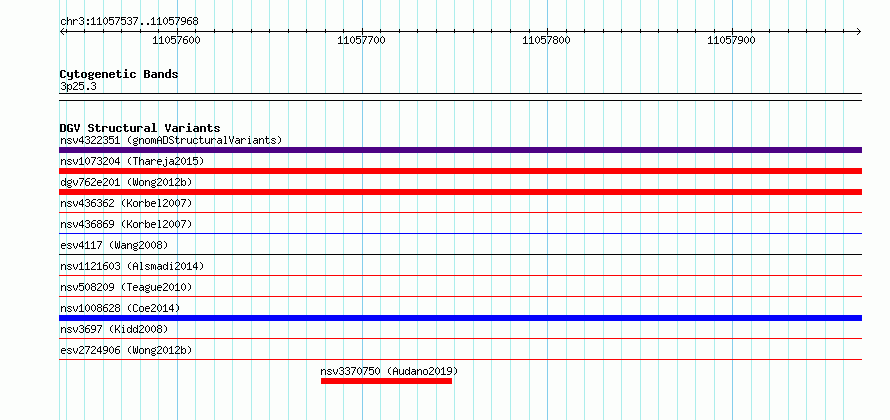
Task: Click ruler position 11057800
Action: tap(546, 40)
